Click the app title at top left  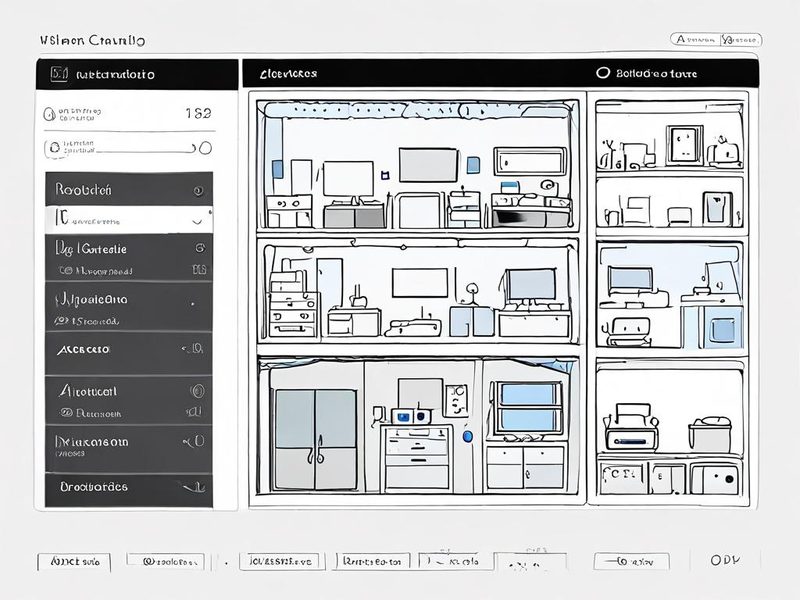[92, 40]
